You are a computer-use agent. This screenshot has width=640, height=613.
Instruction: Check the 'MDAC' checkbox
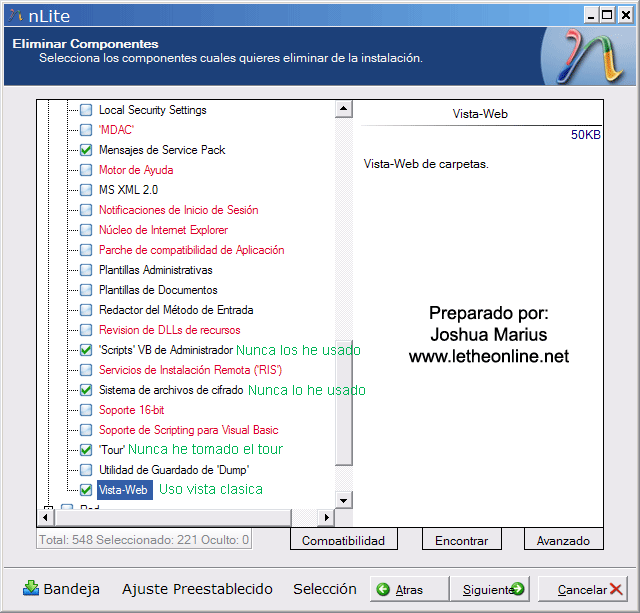tap(86, 130)
